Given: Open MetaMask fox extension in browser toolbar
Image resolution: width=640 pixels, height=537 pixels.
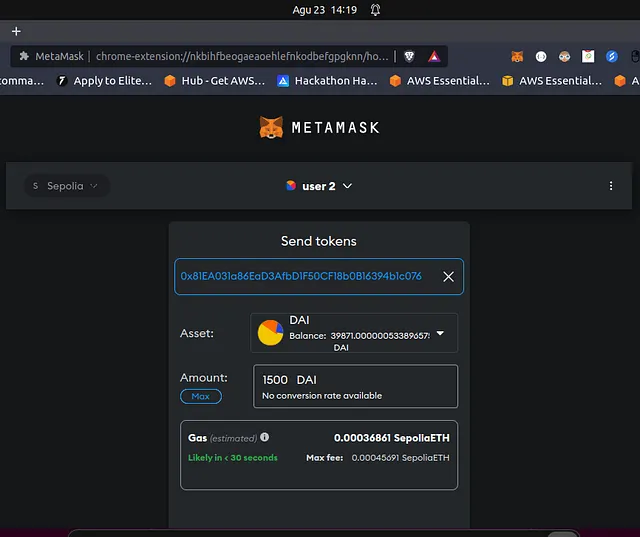Looking at the screenshot, I should (517, 57).
